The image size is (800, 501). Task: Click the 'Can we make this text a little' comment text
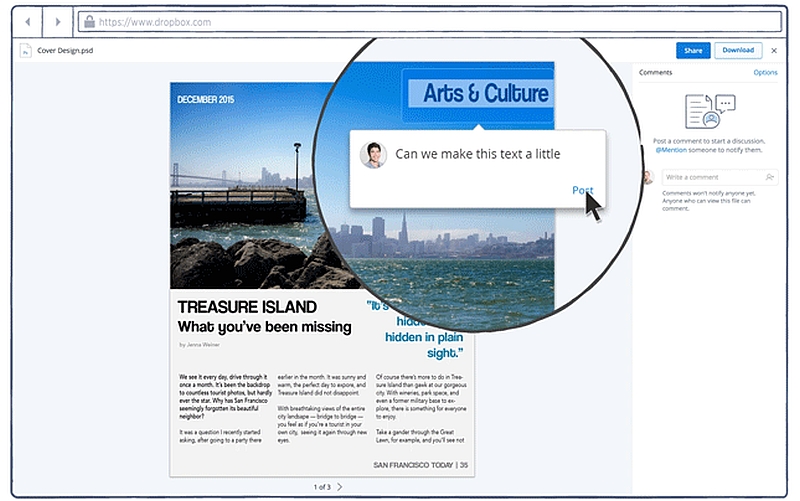pyautogui.click(x=478, y=154)
